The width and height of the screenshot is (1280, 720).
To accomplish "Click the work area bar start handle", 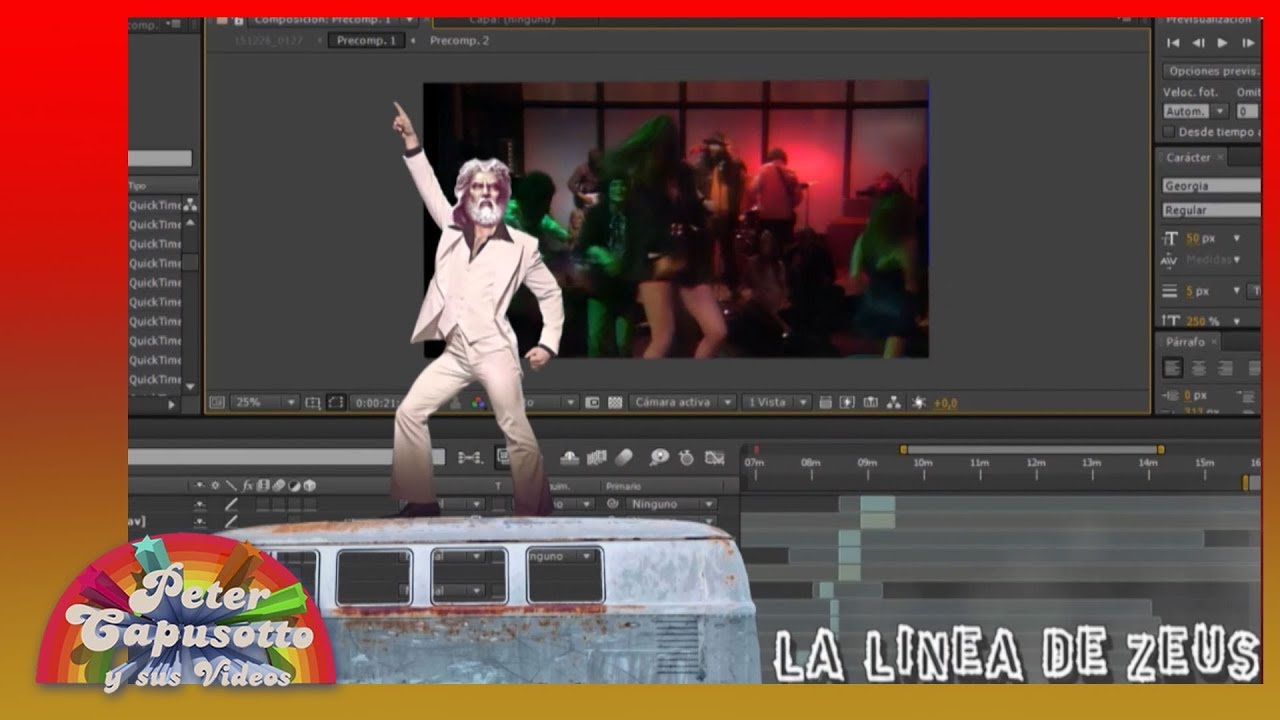I will 904,449.
